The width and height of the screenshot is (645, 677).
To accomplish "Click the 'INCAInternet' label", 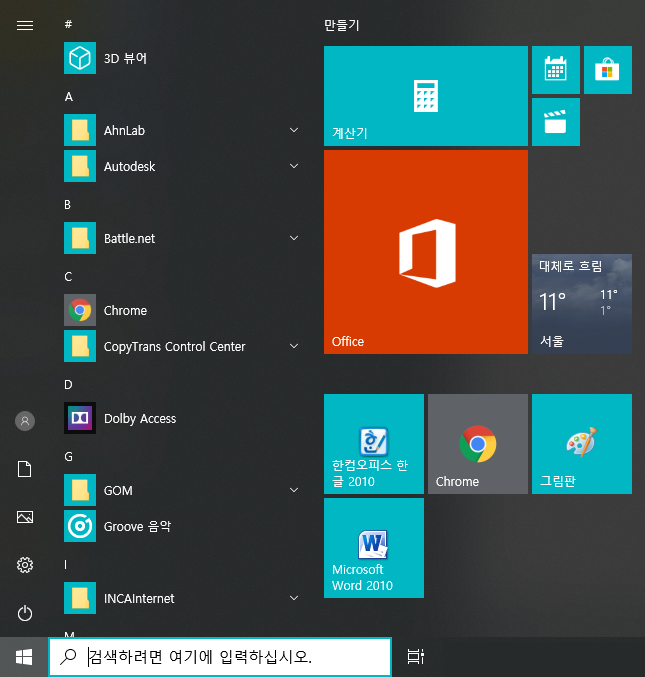I will coord(139,598).
